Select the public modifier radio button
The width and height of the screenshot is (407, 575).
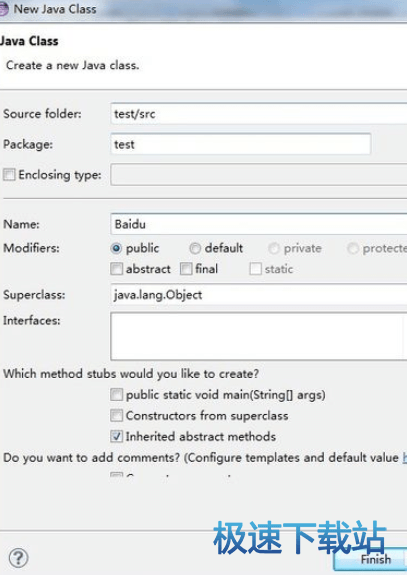(116, 248)
